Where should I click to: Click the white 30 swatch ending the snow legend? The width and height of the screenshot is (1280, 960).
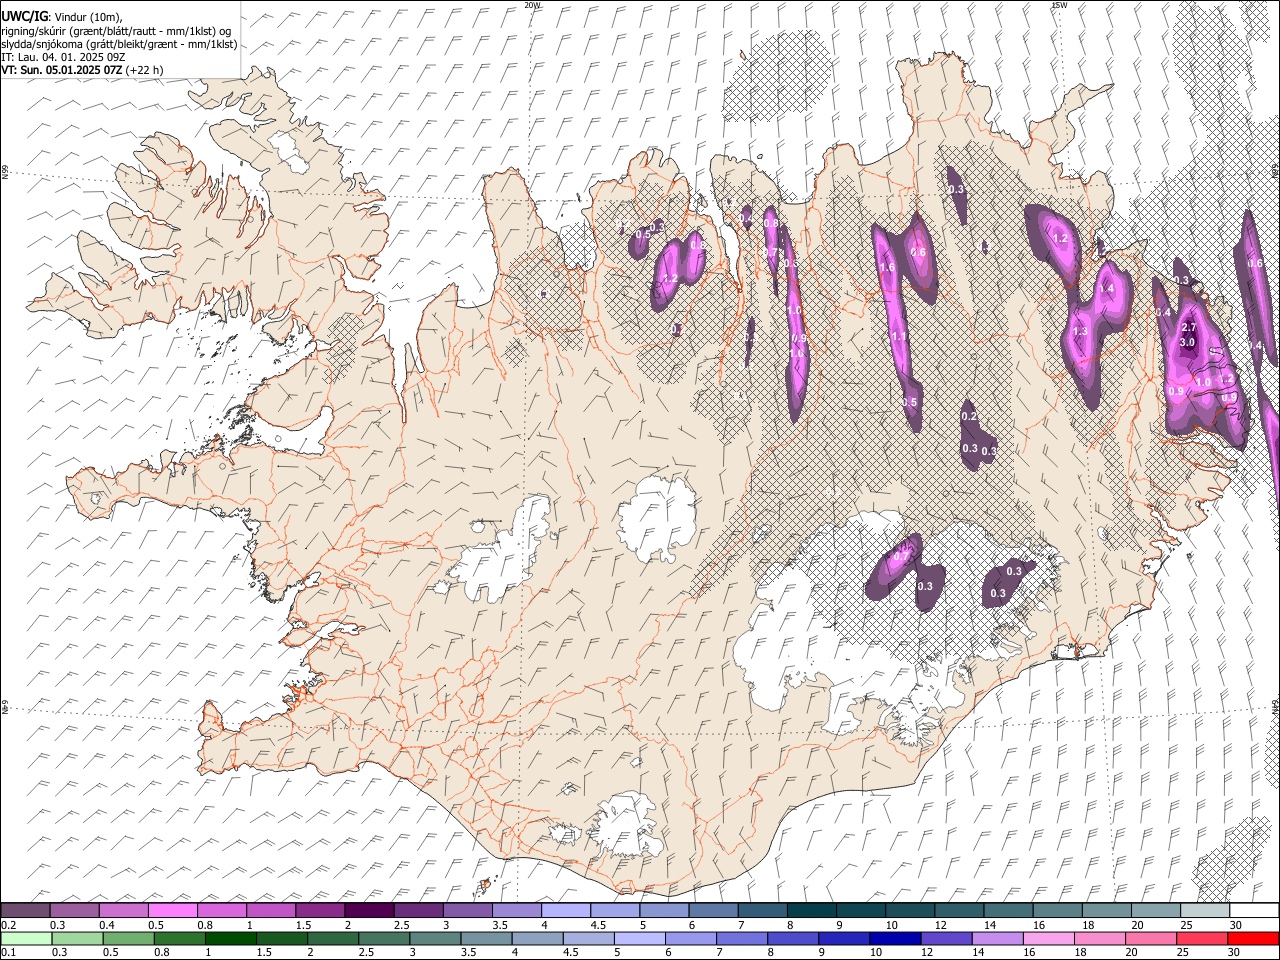coord(1254,911)
